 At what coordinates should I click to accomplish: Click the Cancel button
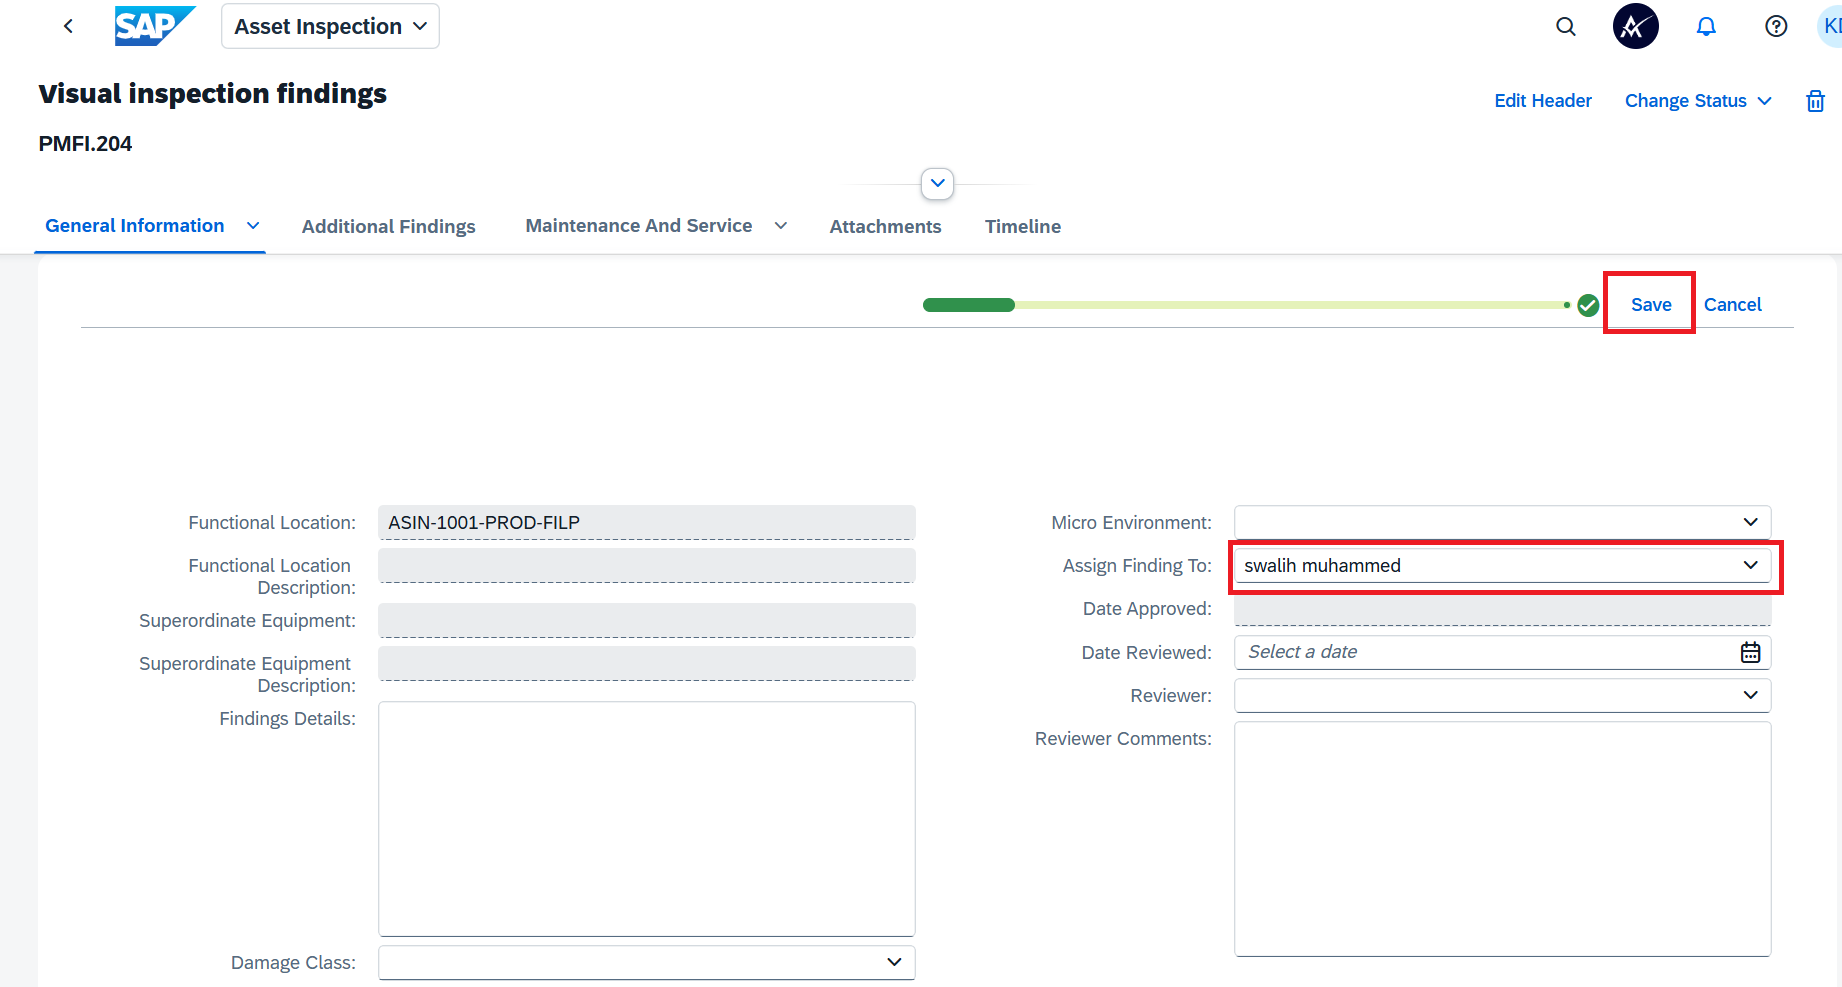pyautogui.click(x=1732, y=304)
